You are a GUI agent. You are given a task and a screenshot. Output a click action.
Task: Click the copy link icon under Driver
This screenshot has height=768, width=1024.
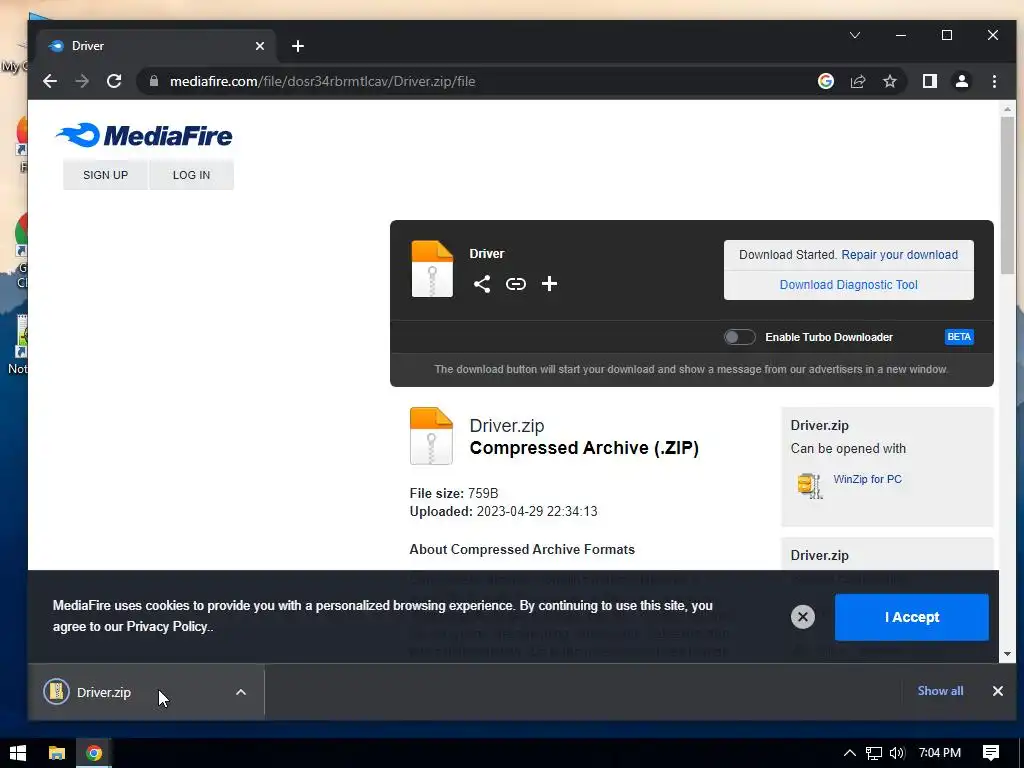click(x=516, y=283)
